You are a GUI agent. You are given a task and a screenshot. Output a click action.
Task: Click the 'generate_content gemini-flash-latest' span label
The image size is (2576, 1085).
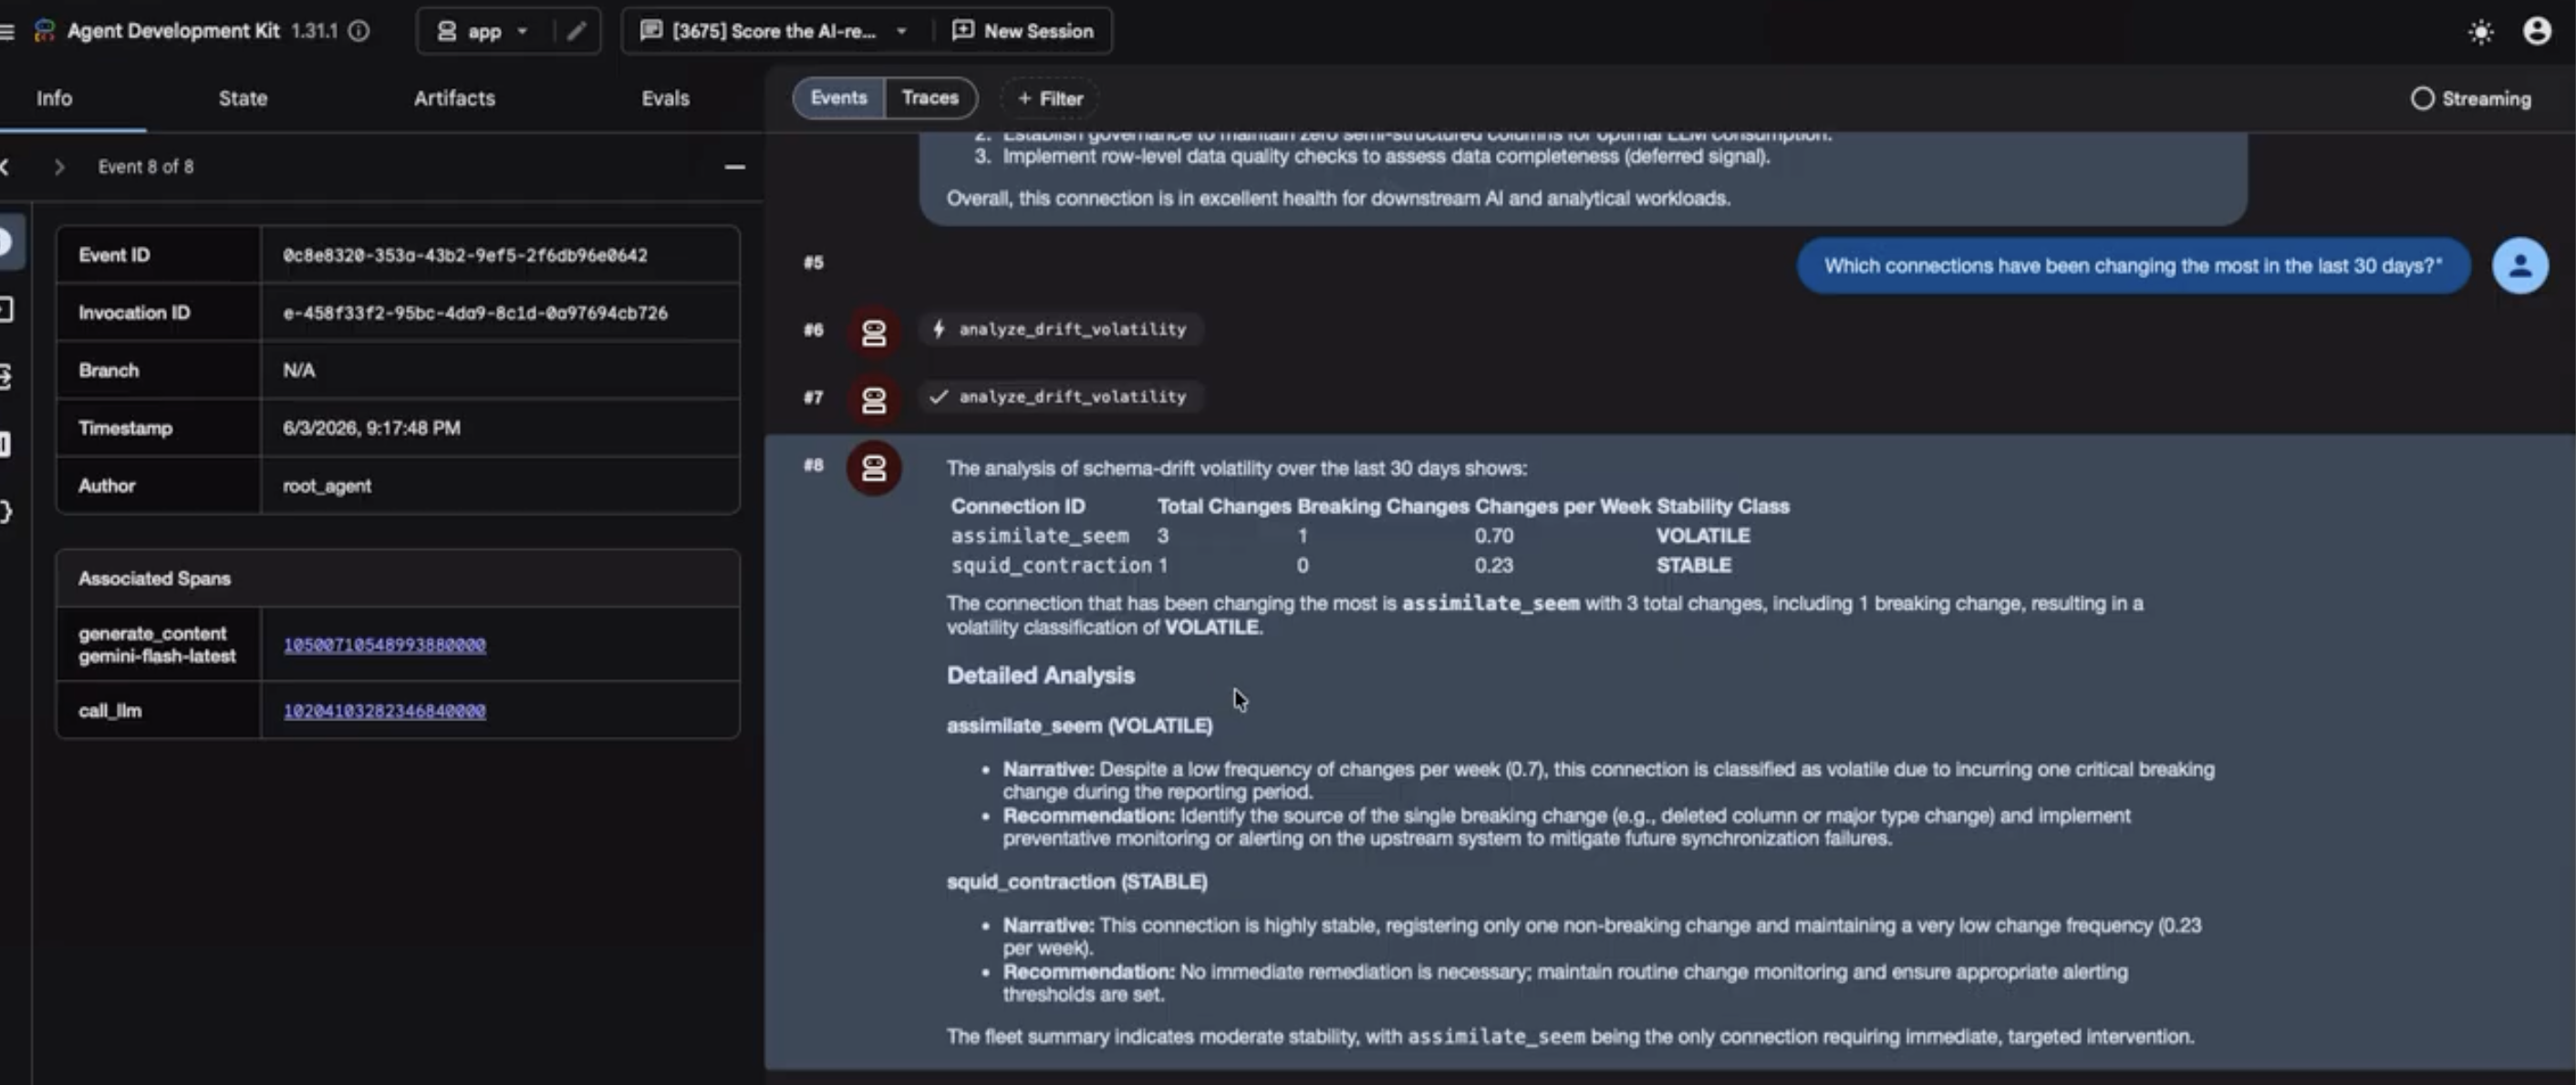(157, 645)
